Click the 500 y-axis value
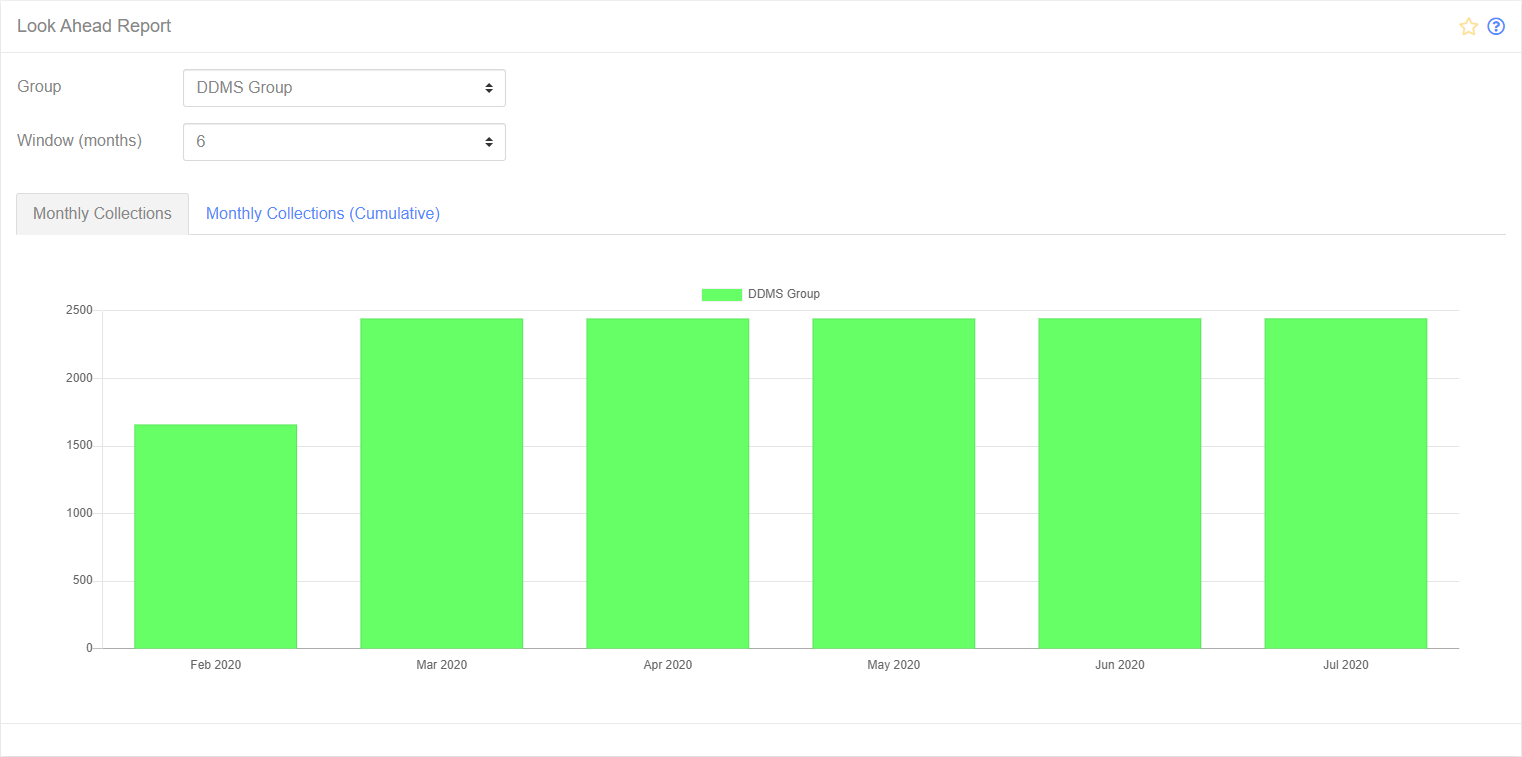This screenshot has width=1522, height=757. pyautogui.click(x=83, y=581)
